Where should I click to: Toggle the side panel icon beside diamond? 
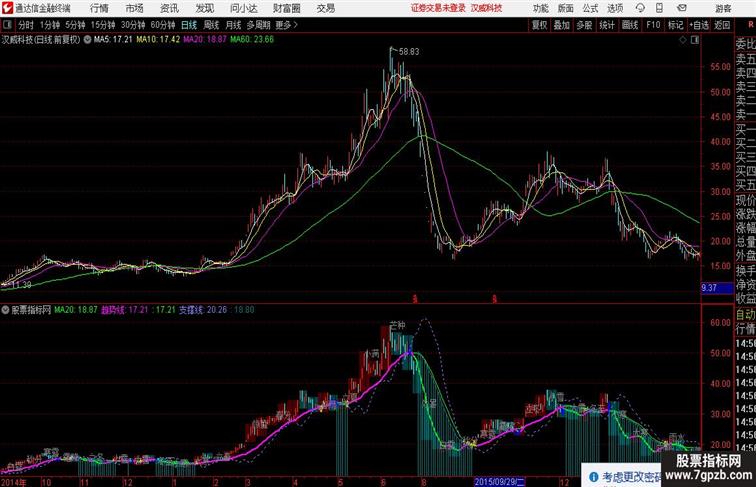coord(695,40)
